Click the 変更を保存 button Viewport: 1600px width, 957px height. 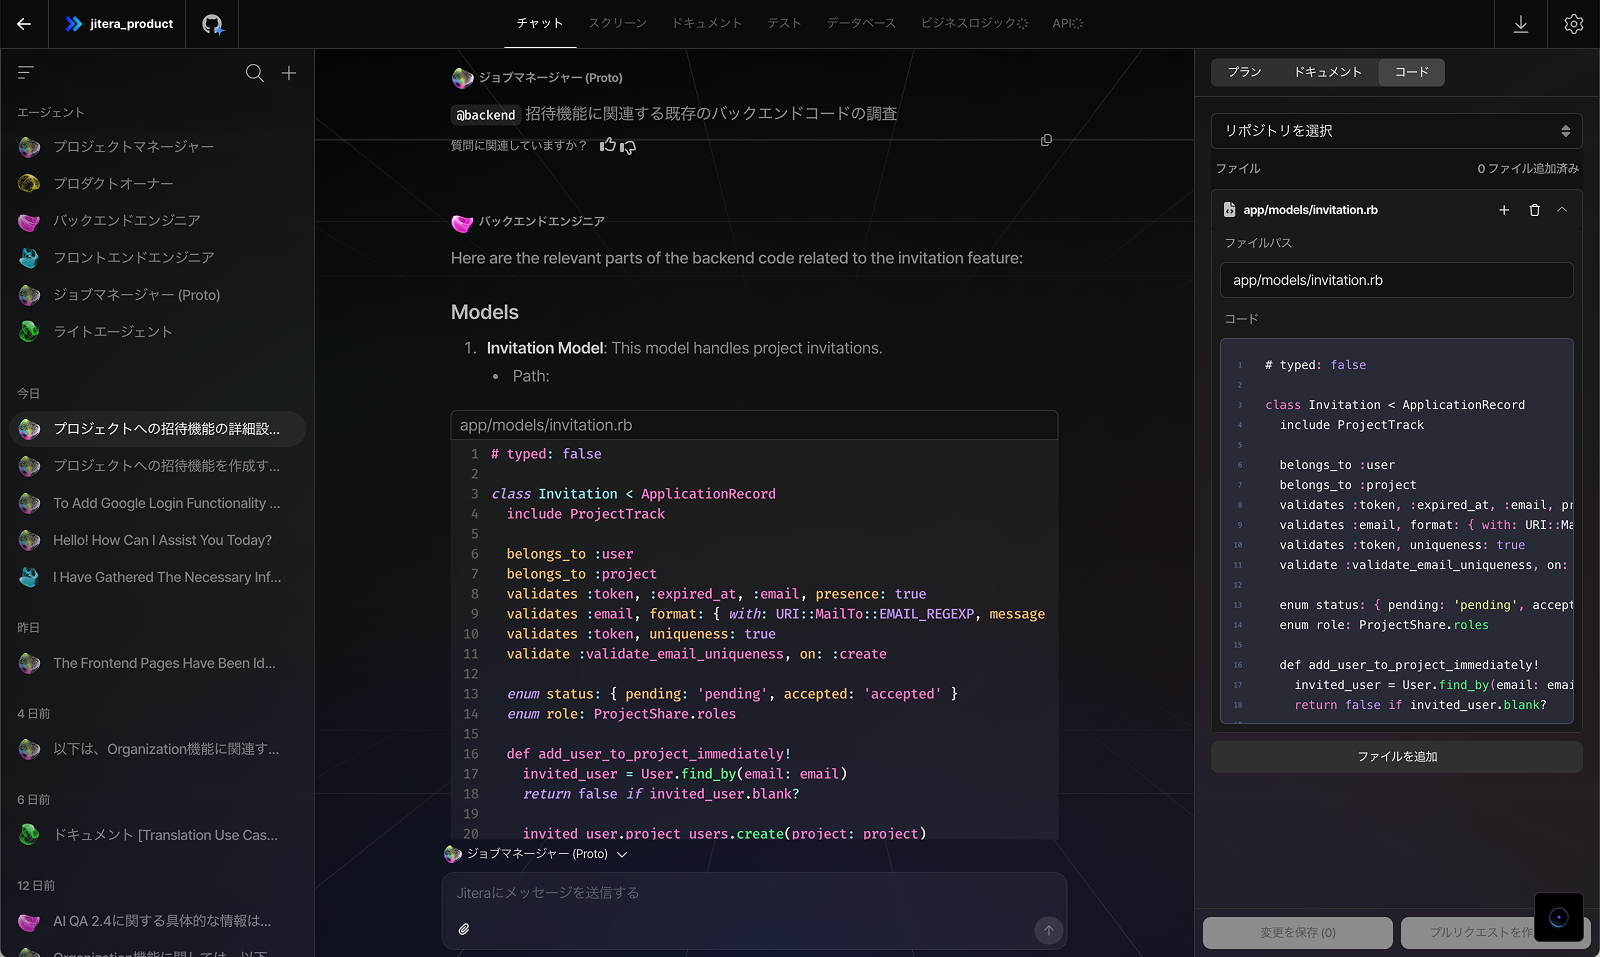pos(1297,932)
